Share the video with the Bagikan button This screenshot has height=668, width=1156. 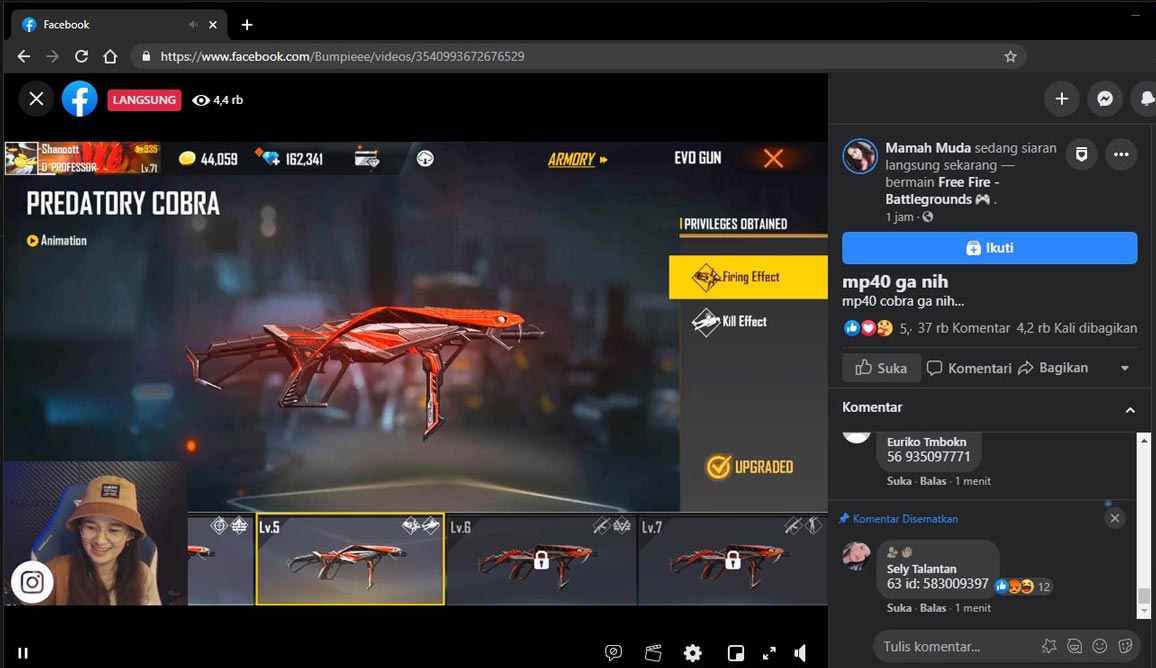pyautogui.click(x=1053, y=368)
